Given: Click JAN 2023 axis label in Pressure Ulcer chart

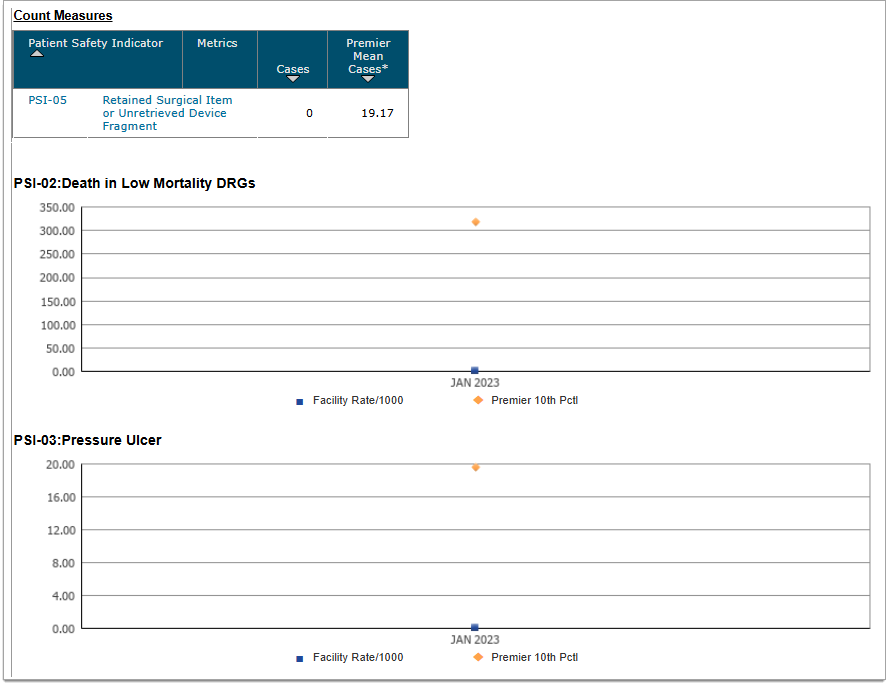Looking at the screenshot, I should pyautogui.click(x=475, y=640).
